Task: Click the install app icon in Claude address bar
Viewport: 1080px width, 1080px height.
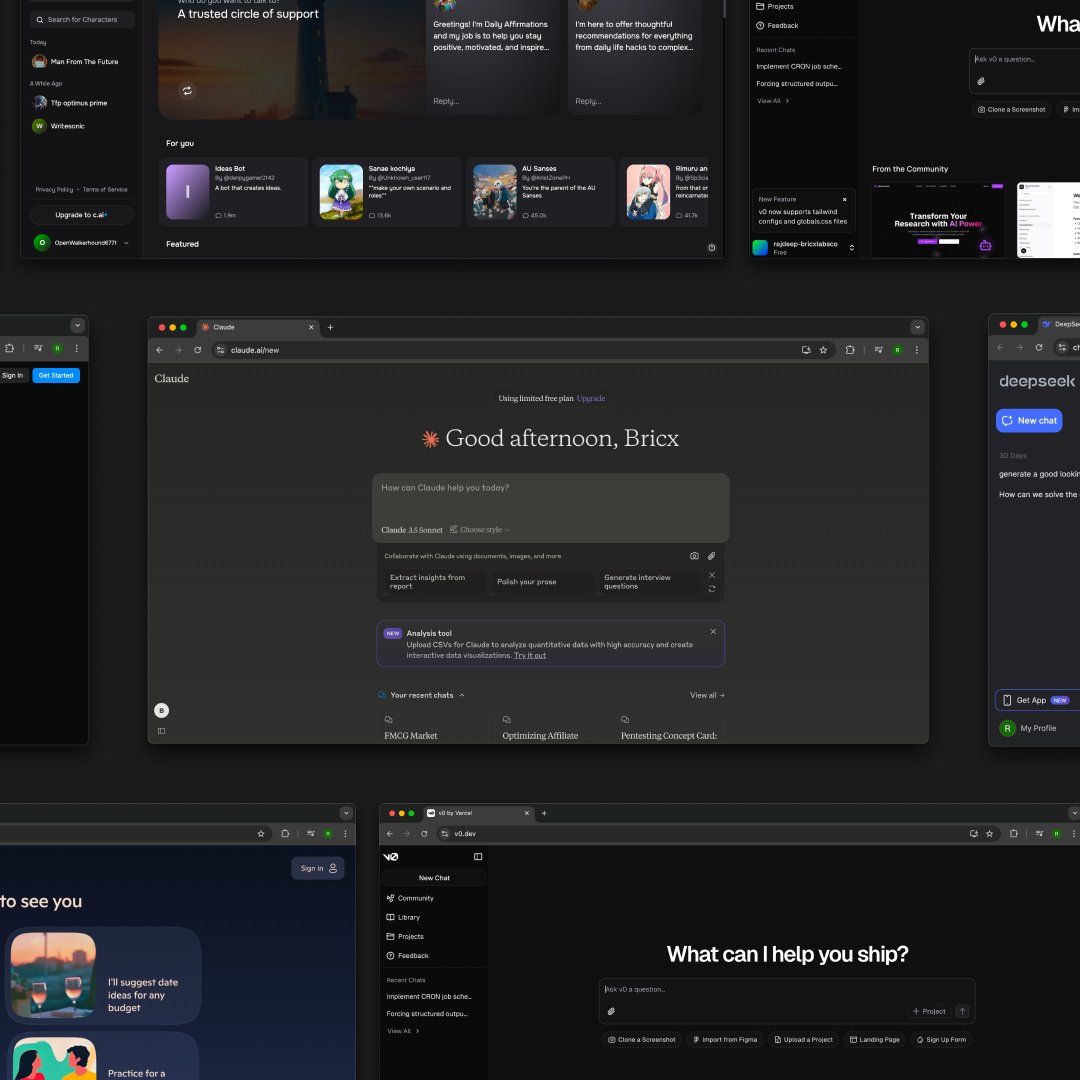Action: point(807,350)
